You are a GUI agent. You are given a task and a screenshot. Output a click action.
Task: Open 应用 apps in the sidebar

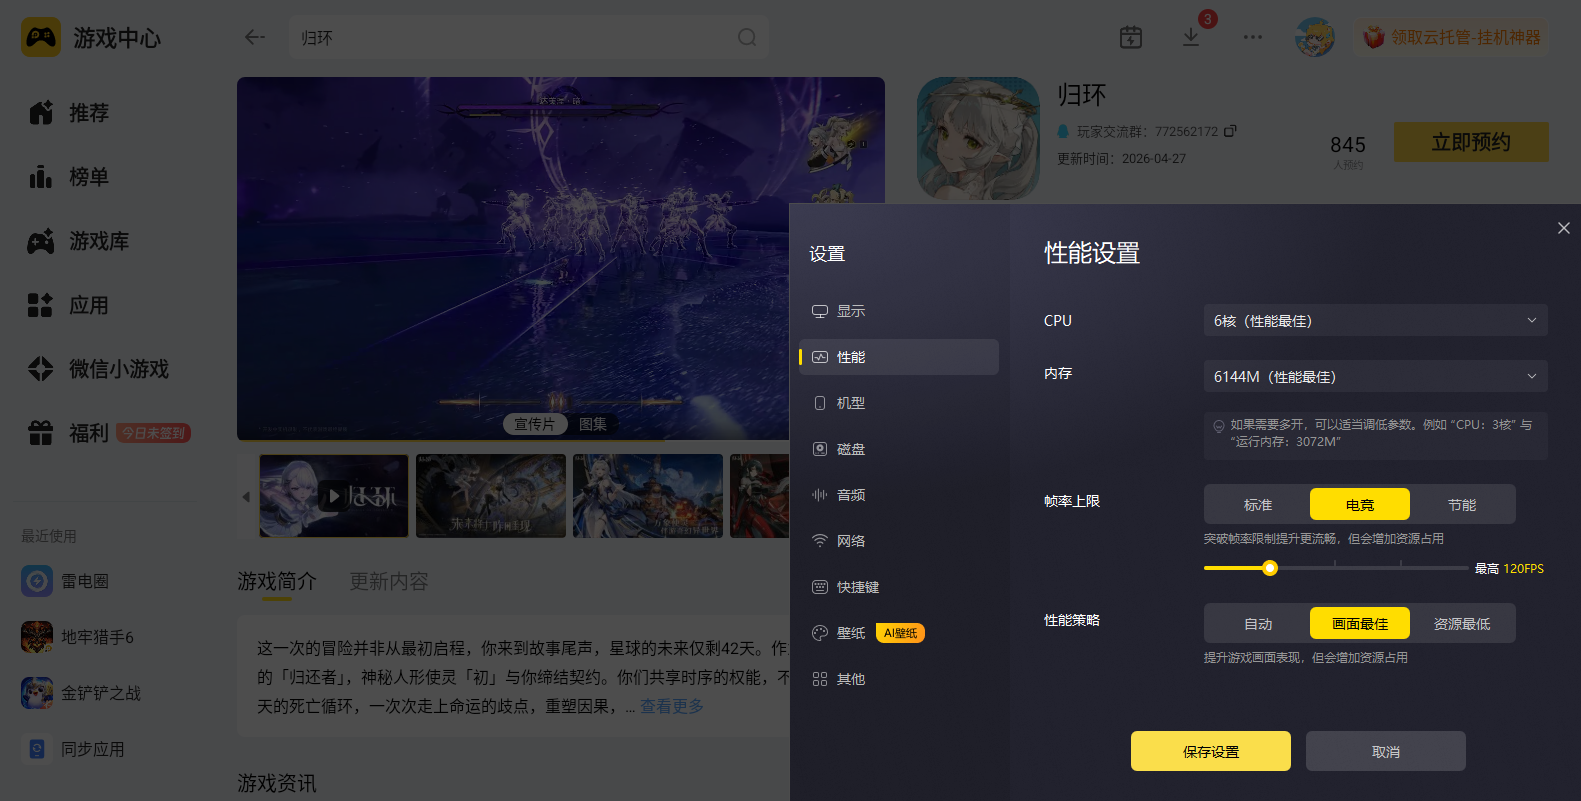68,305
